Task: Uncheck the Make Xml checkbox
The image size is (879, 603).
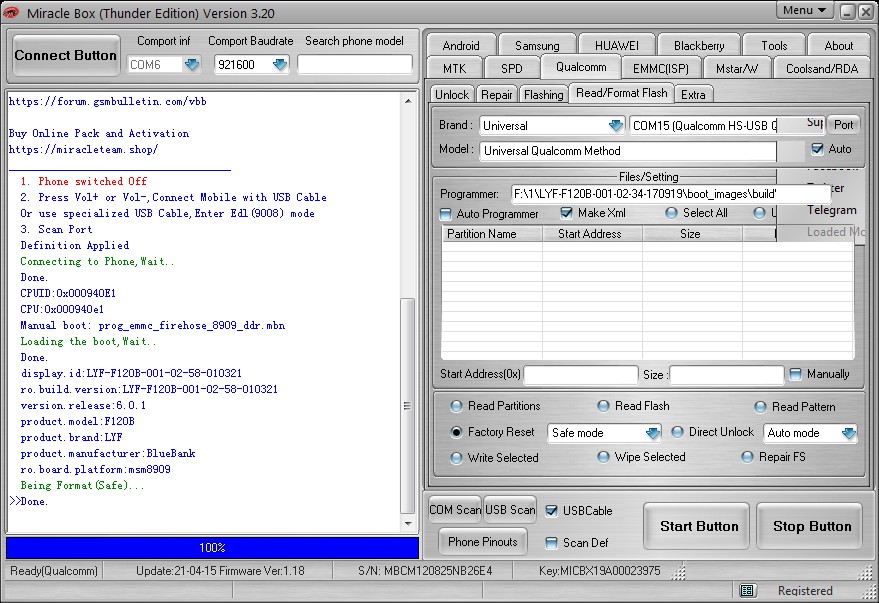Action: 567,213
